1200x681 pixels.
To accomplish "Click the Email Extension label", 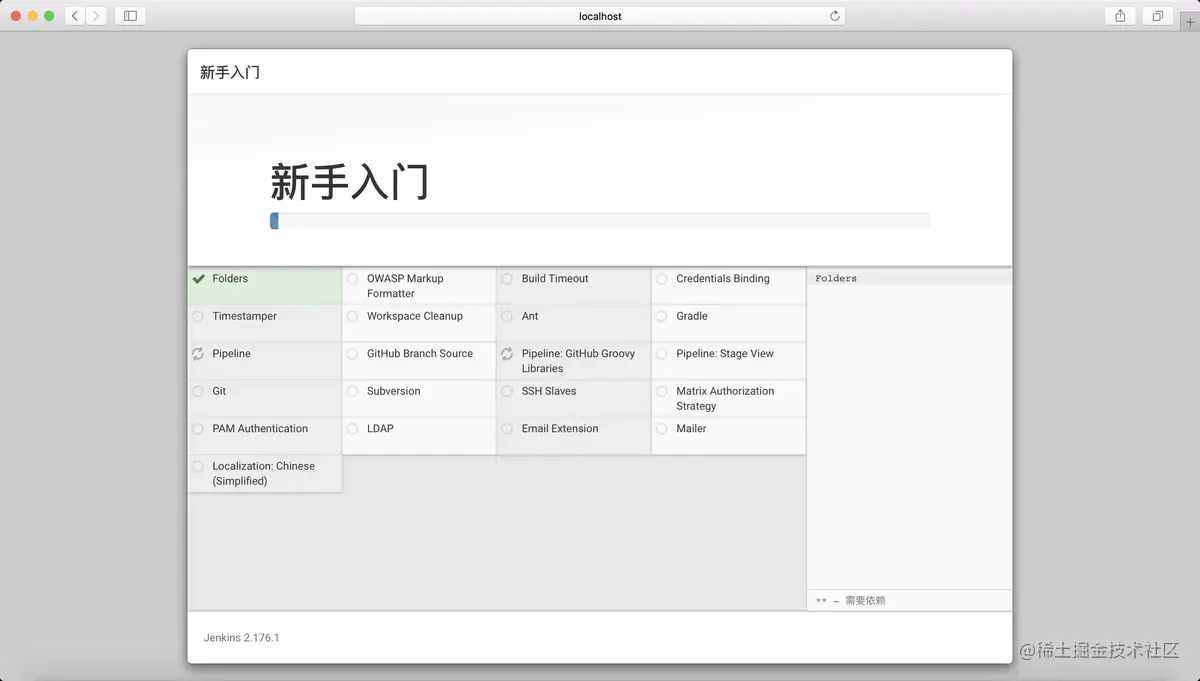I will tap(560, 429).
